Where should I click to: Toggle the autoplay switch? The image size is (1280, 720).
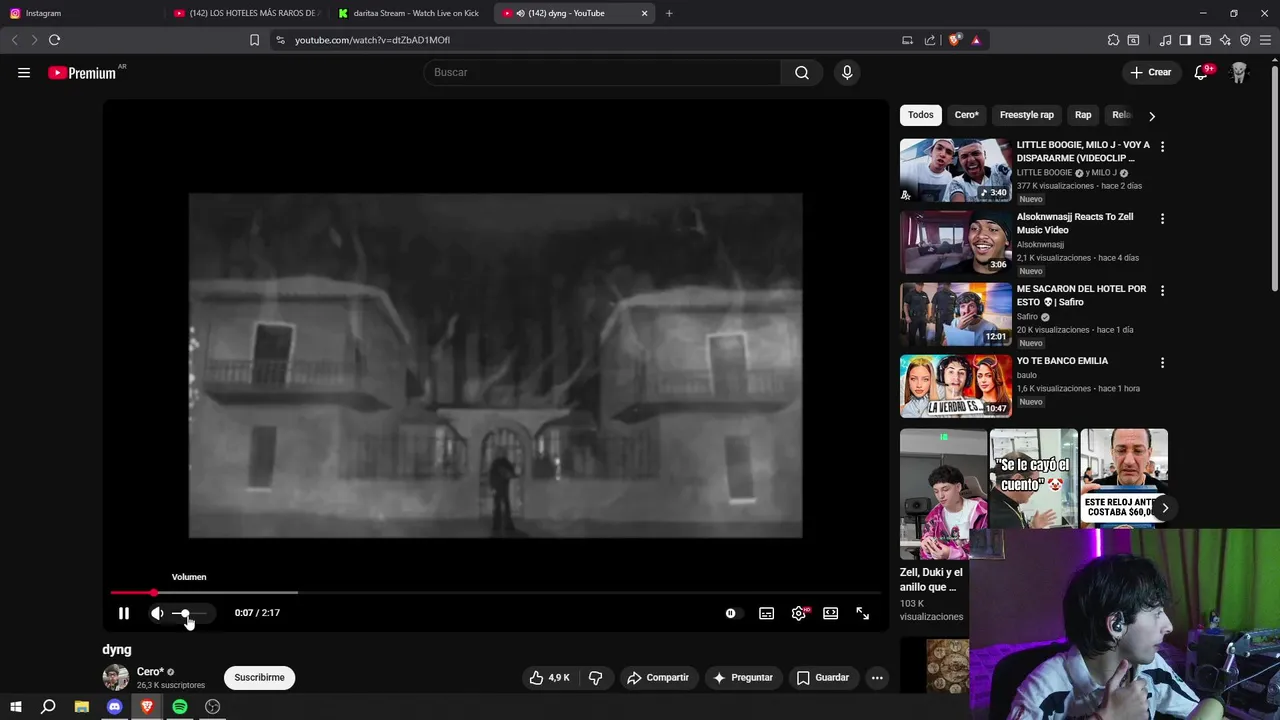pos(733,613)
